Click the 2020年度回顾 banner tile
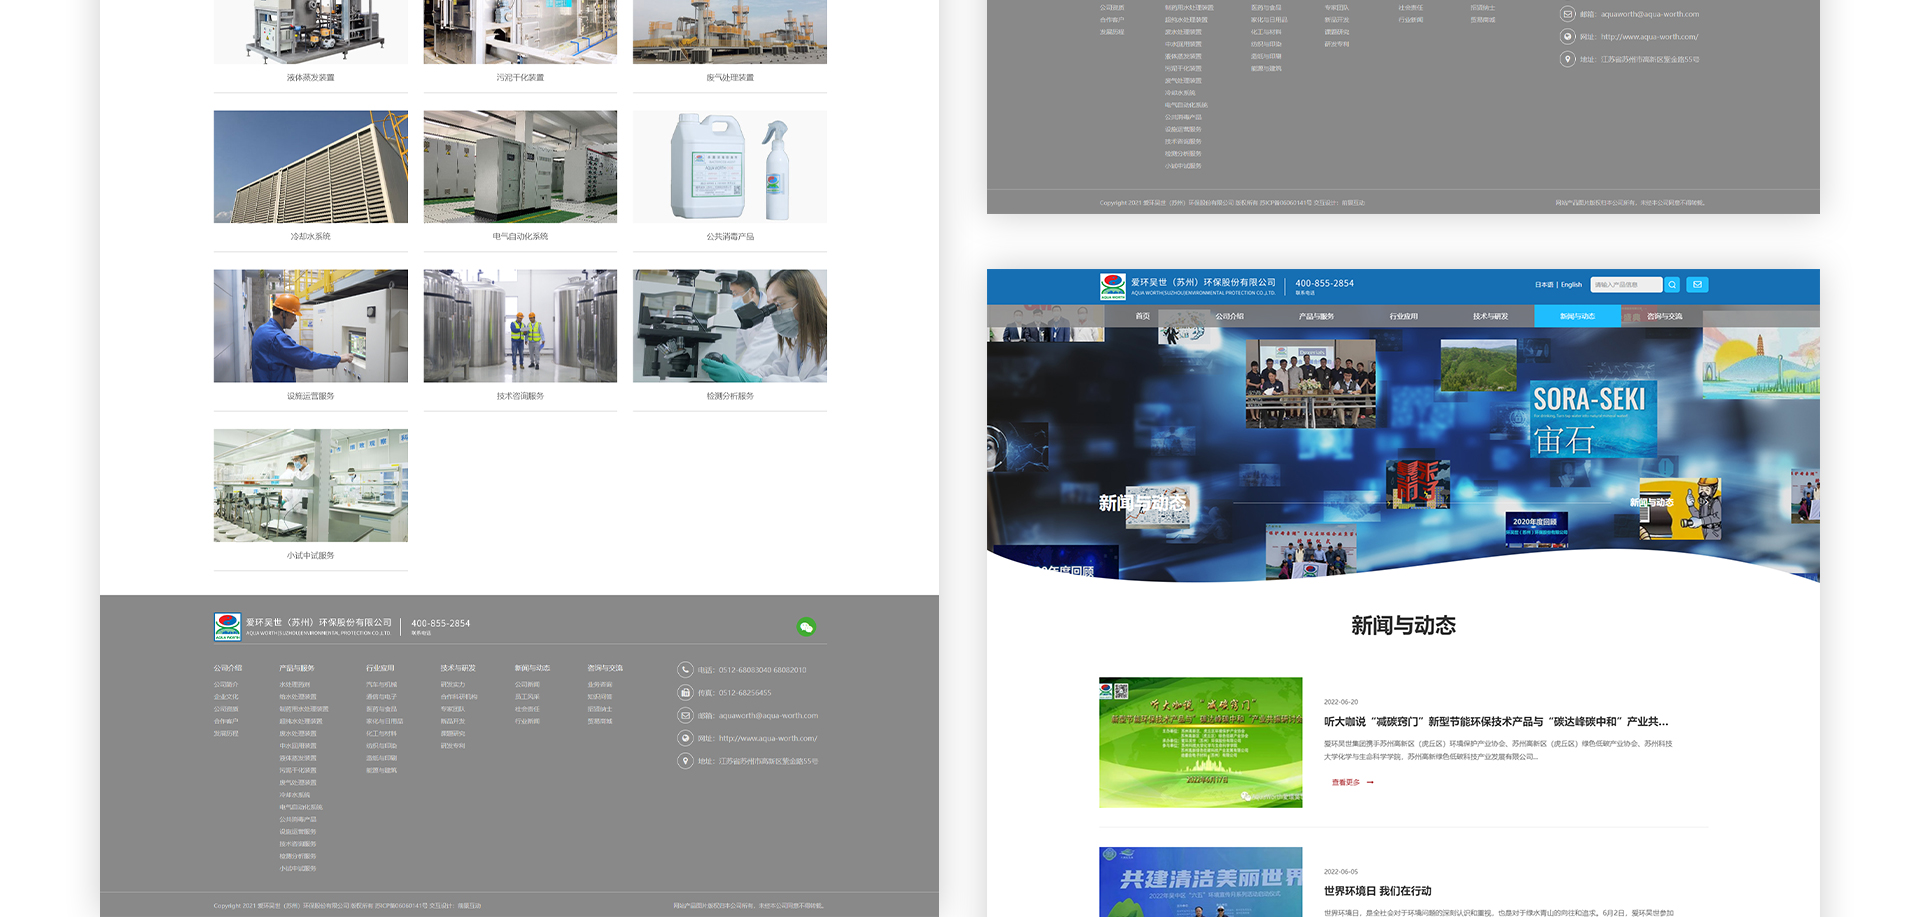 [1537, 530]
